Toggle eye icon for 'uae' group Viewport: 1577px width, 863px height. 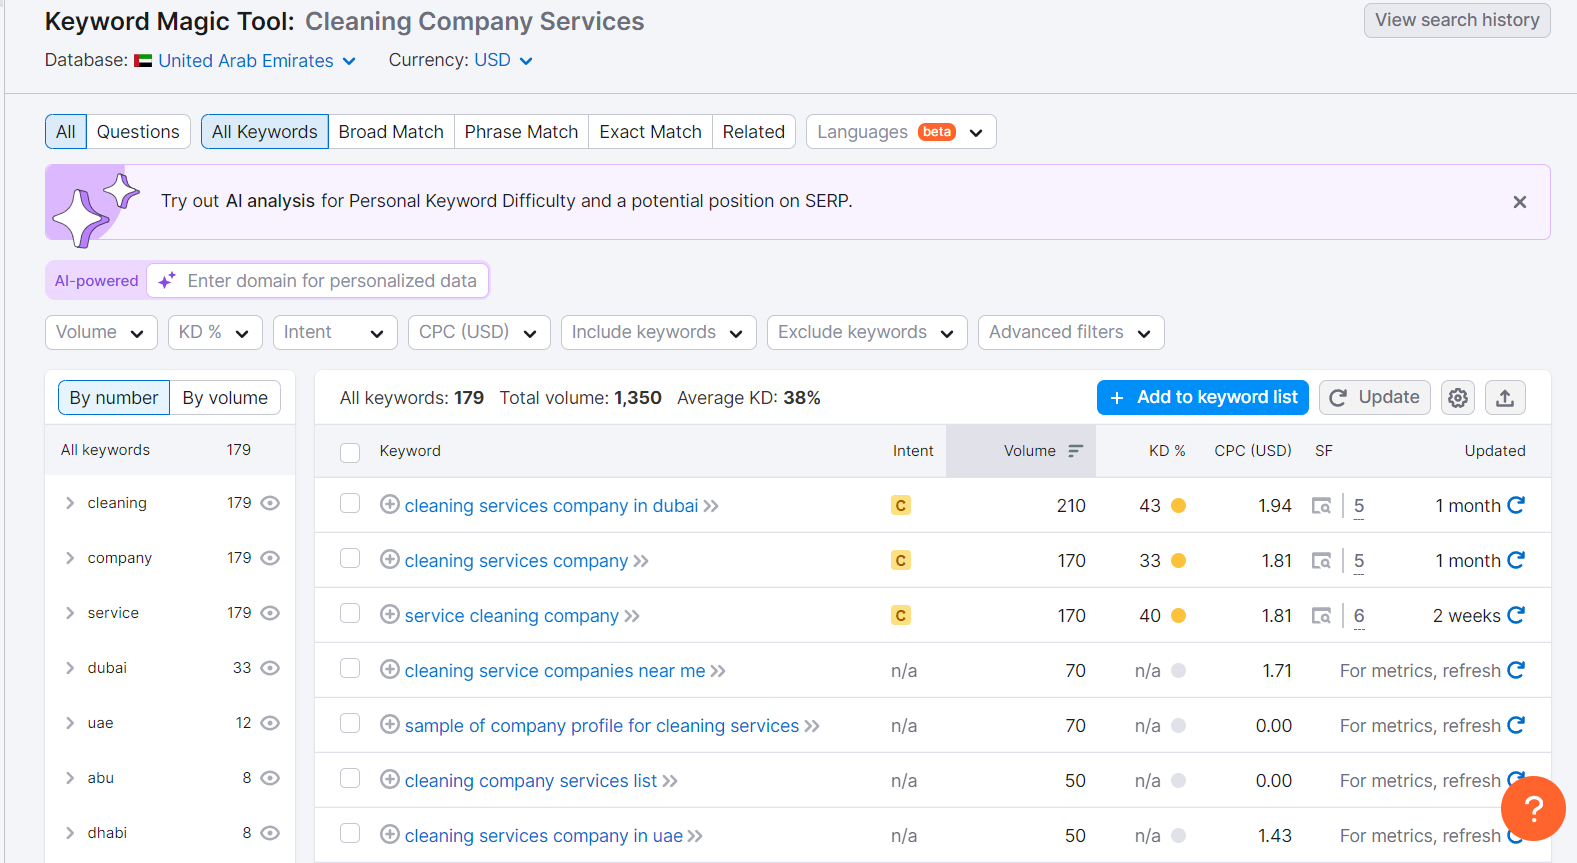[x=270, y=723]
